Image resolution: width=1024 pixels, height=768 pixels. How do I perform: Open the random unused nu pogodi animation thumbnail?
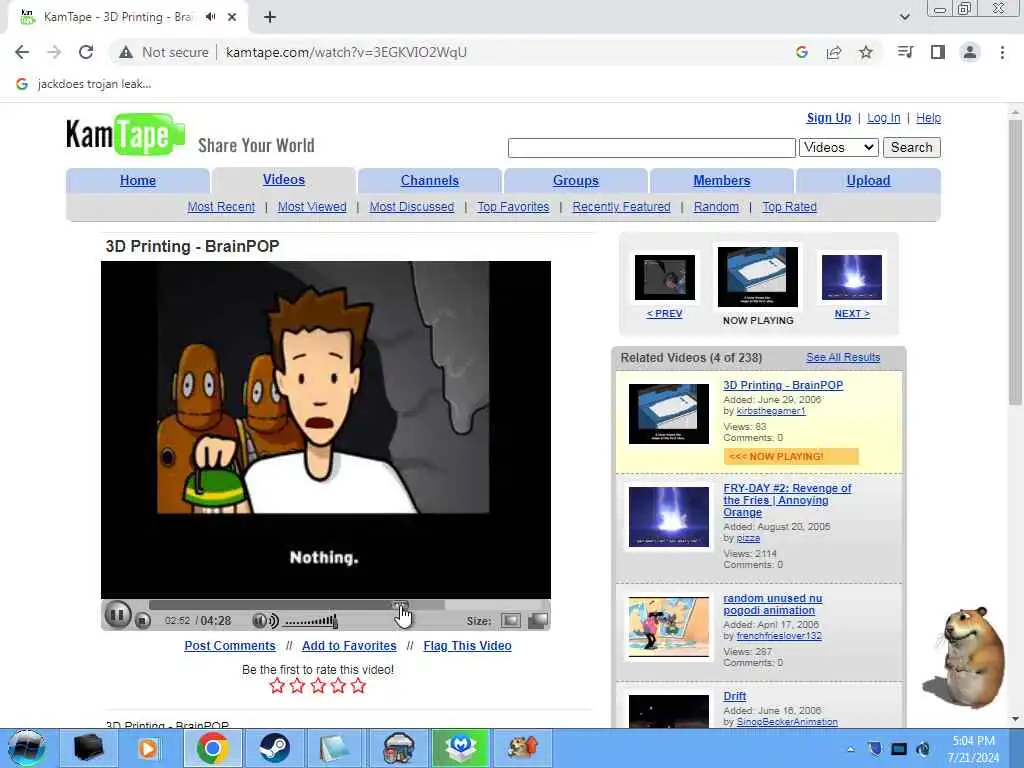pos(669,627)
